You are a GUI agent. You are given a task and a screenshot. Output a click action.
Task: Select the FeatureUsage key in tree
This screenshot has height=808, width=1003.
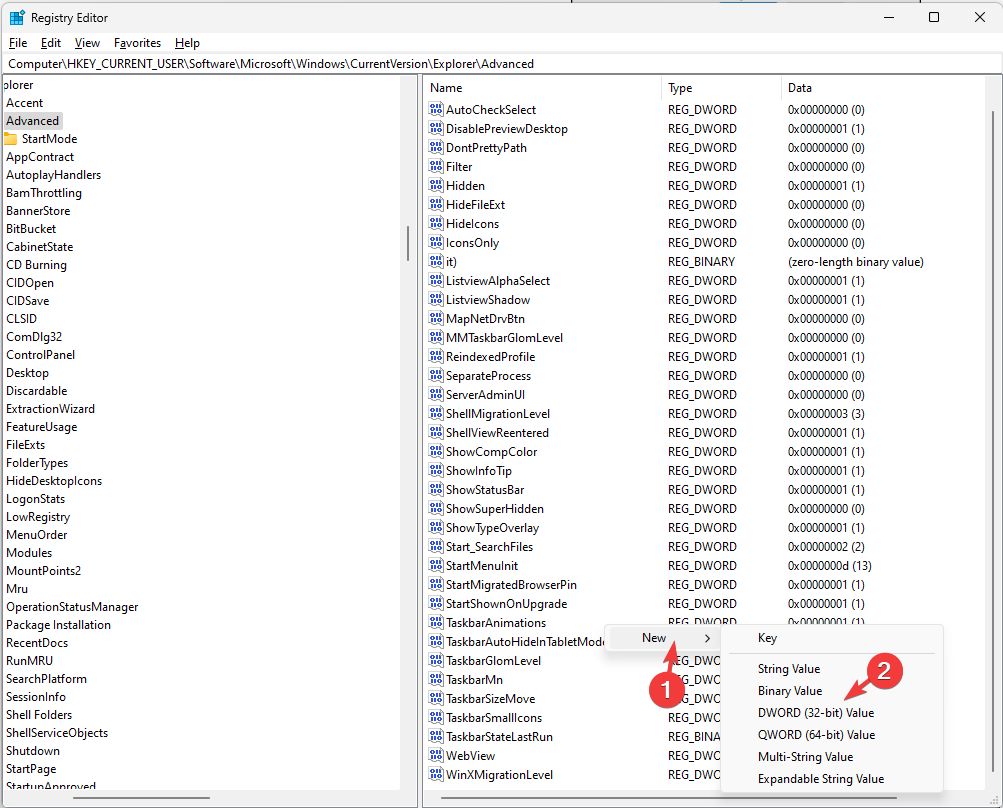tap(41, 427)
